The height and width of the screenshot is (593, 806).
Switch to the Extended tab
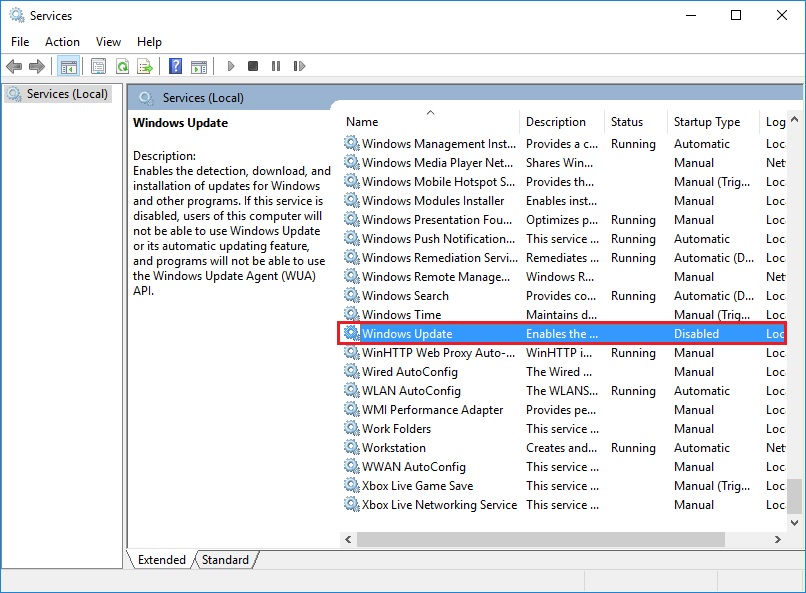click(x=161, y=560)
